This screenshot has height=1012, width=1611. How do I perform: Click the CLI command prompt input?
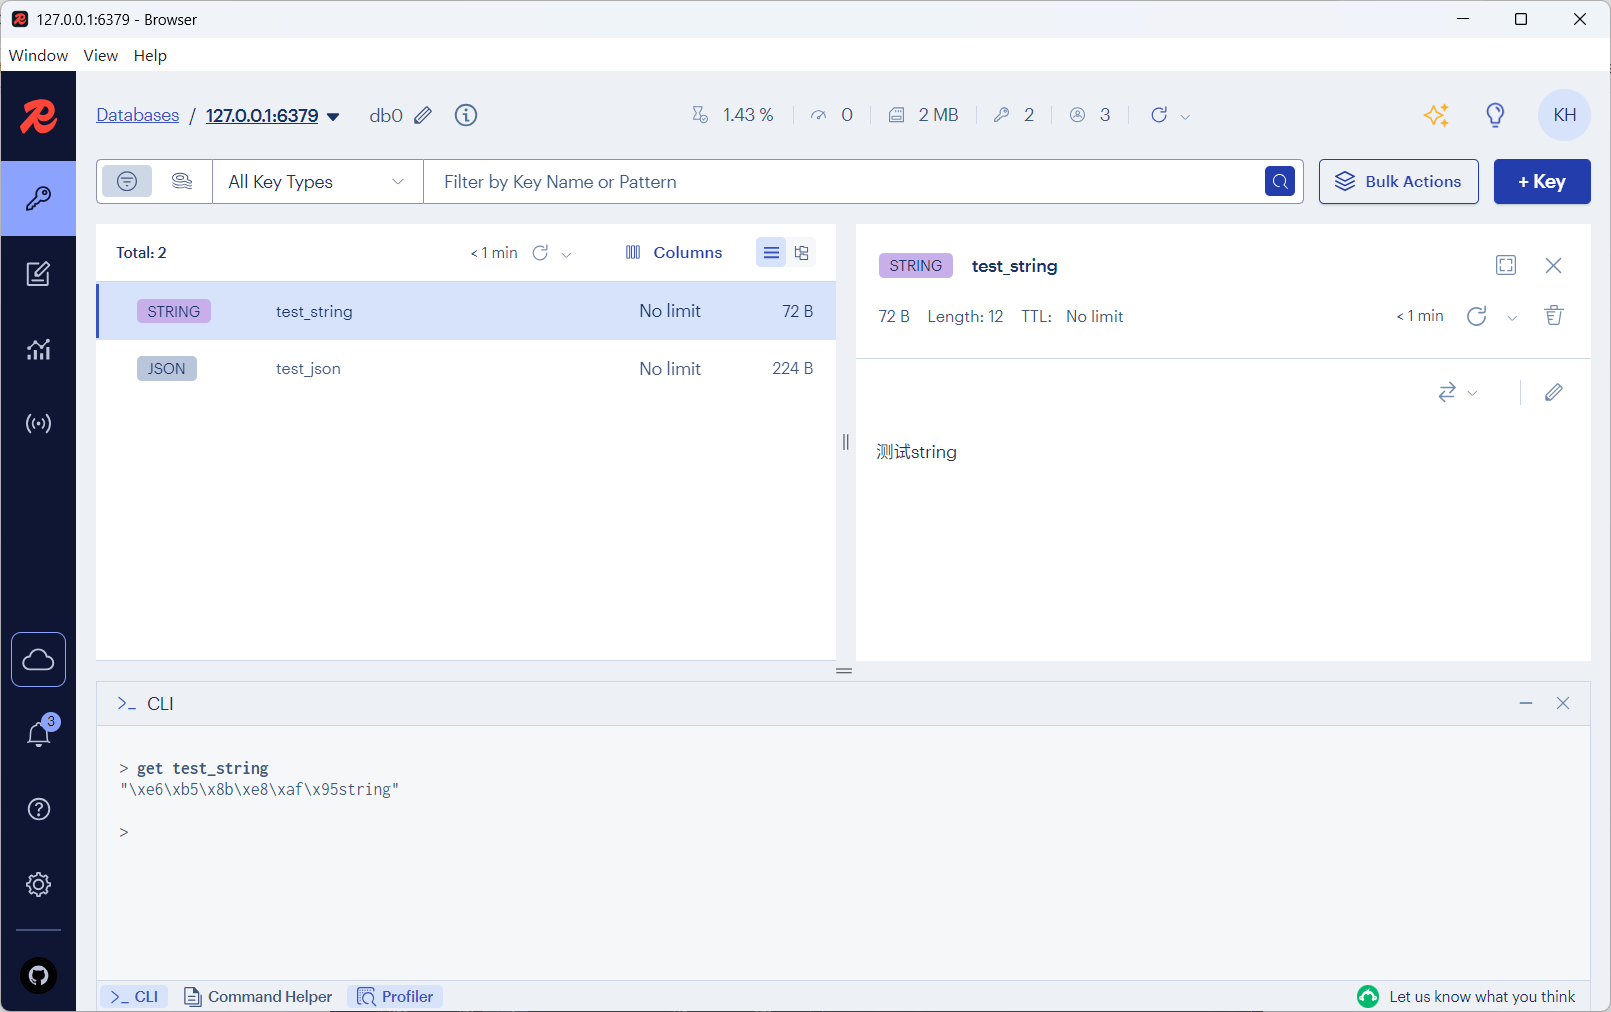pos(843,832)
